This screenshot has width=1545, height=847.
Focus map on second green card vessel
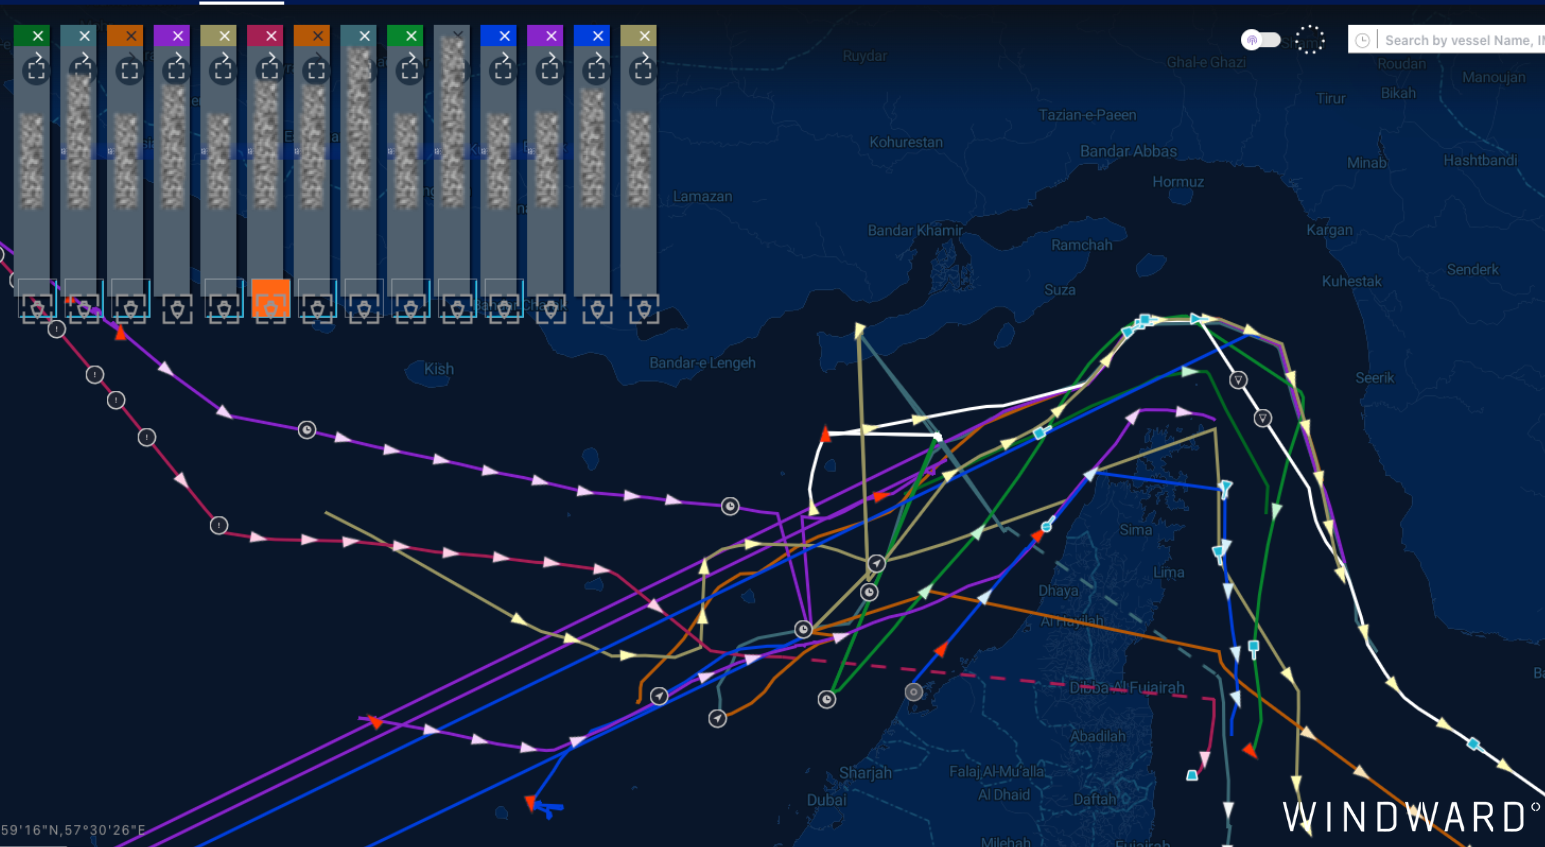click(409, 71)
